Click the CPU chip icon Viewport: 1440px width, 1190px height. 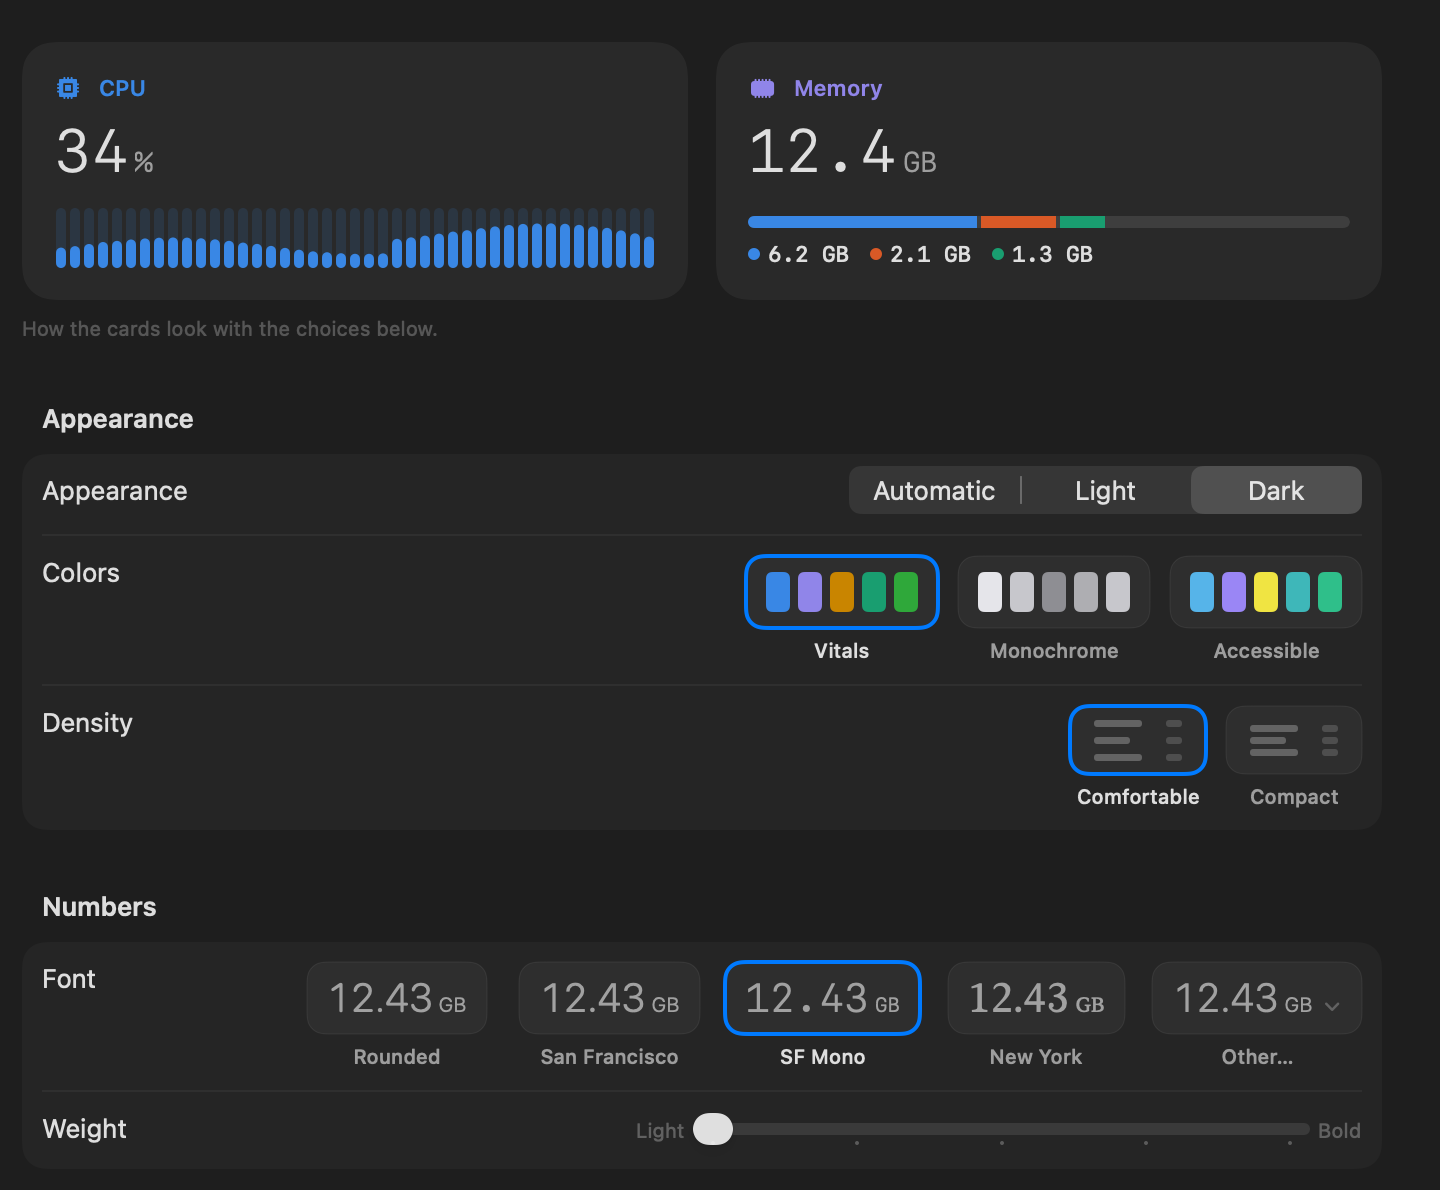(x=68, y=88)
